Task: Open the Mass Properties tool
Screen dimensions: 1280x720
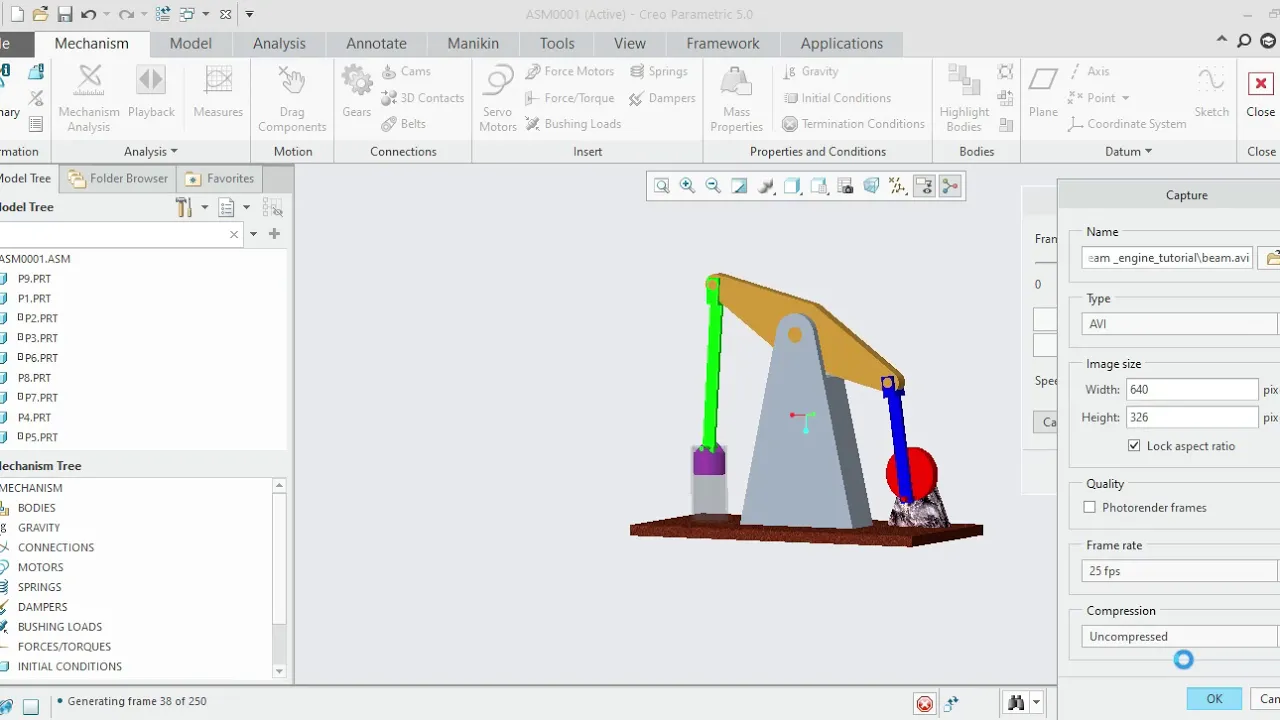Action: tap(737, 98)
